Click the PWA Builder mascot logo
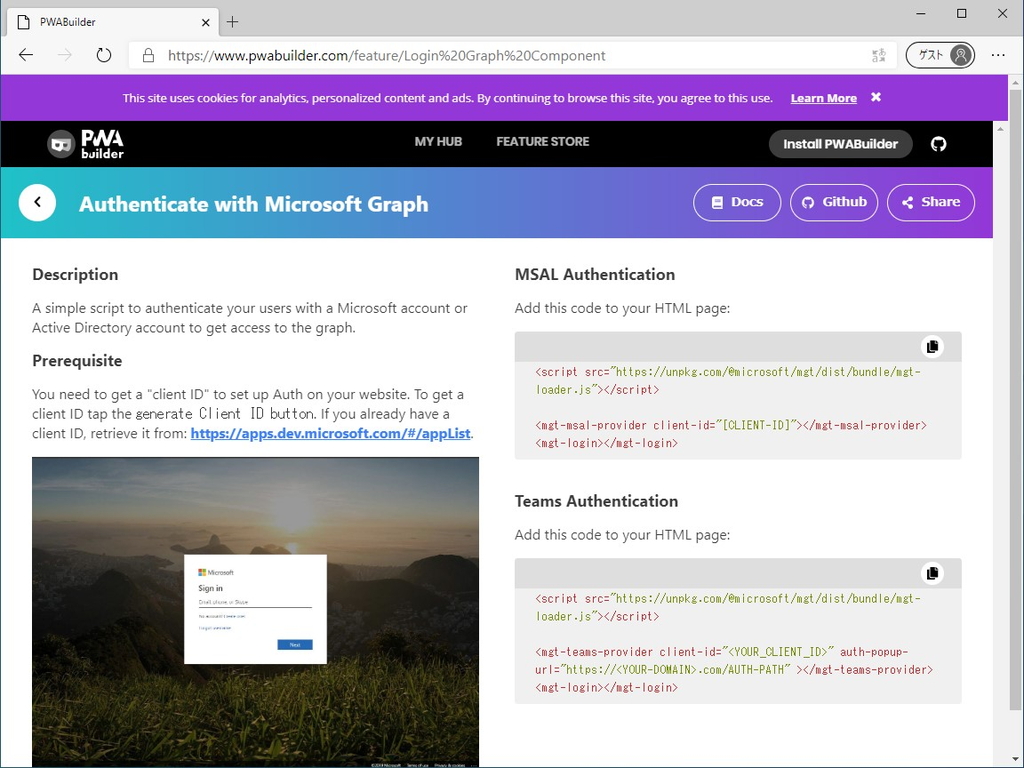The image size is (1024, 768). click(60, 144)
